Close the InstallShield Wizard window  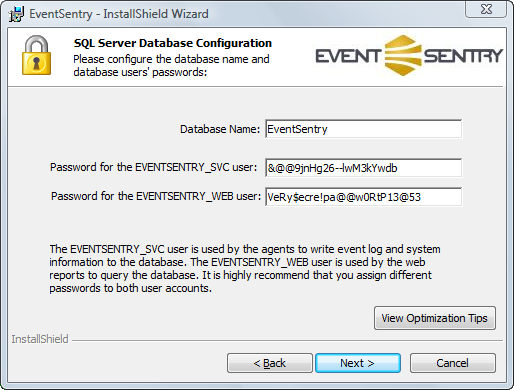click(x=486, y=9)
